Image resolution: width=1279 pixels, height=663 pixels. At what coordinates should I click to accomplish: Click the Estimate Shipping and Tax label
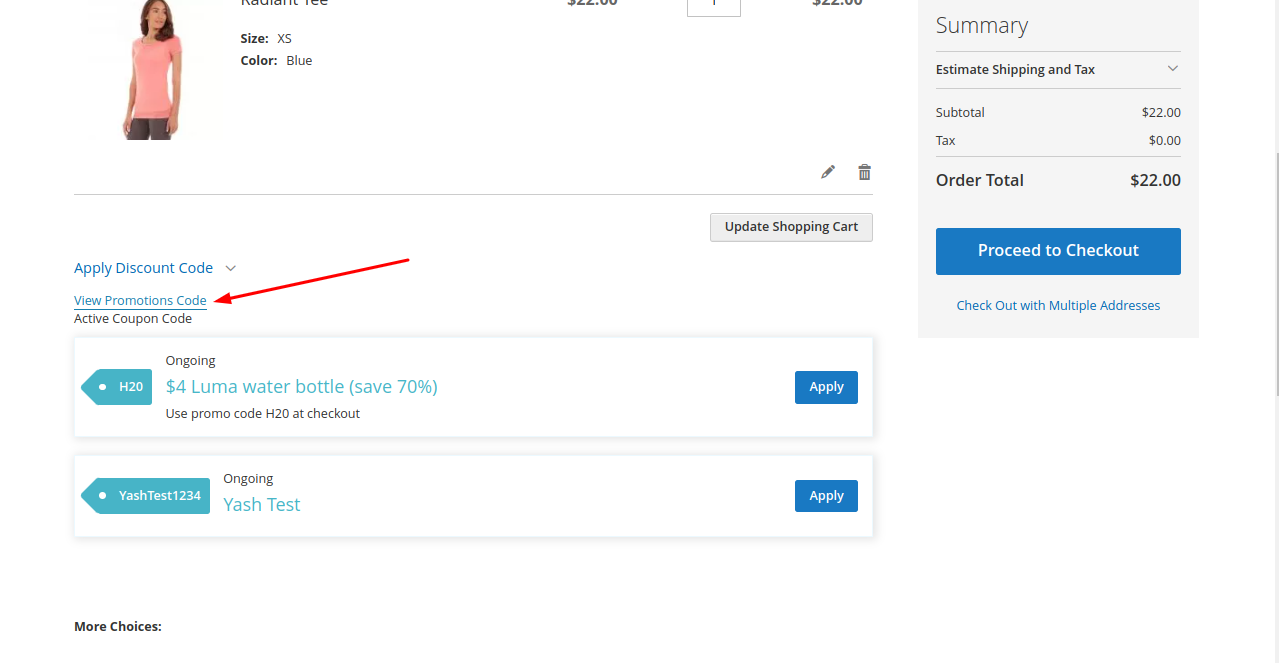pyautogui.click(x=1015, y=70)
